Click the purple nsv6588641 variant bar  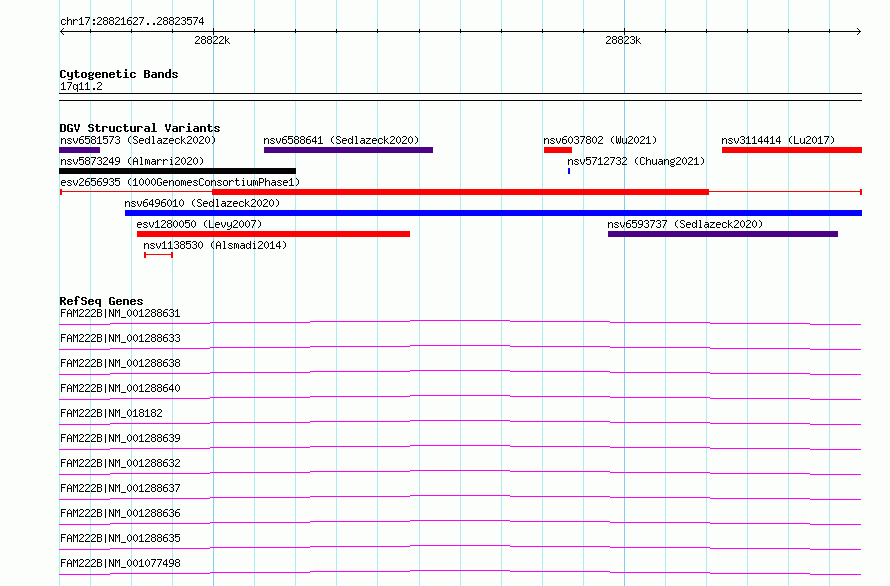pyautogui.click(x=348, y=150)
